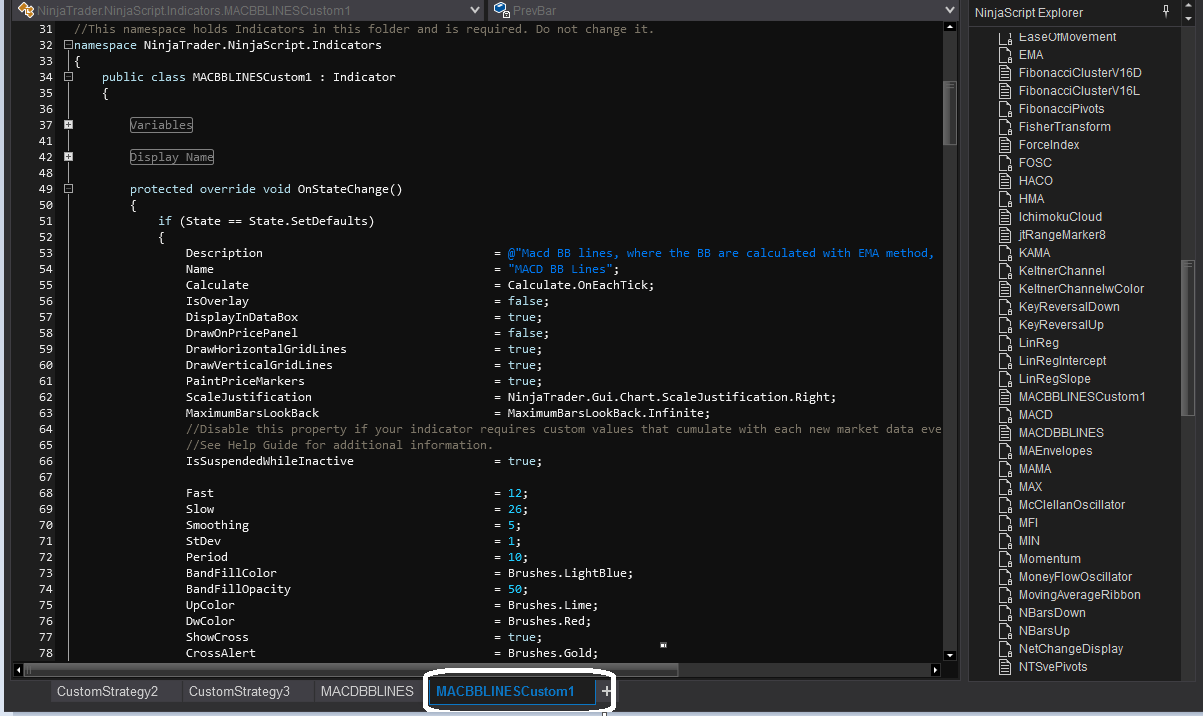Click the code editor vertical scrollbar thumb
1203x716 pixels.
point(950,113)
